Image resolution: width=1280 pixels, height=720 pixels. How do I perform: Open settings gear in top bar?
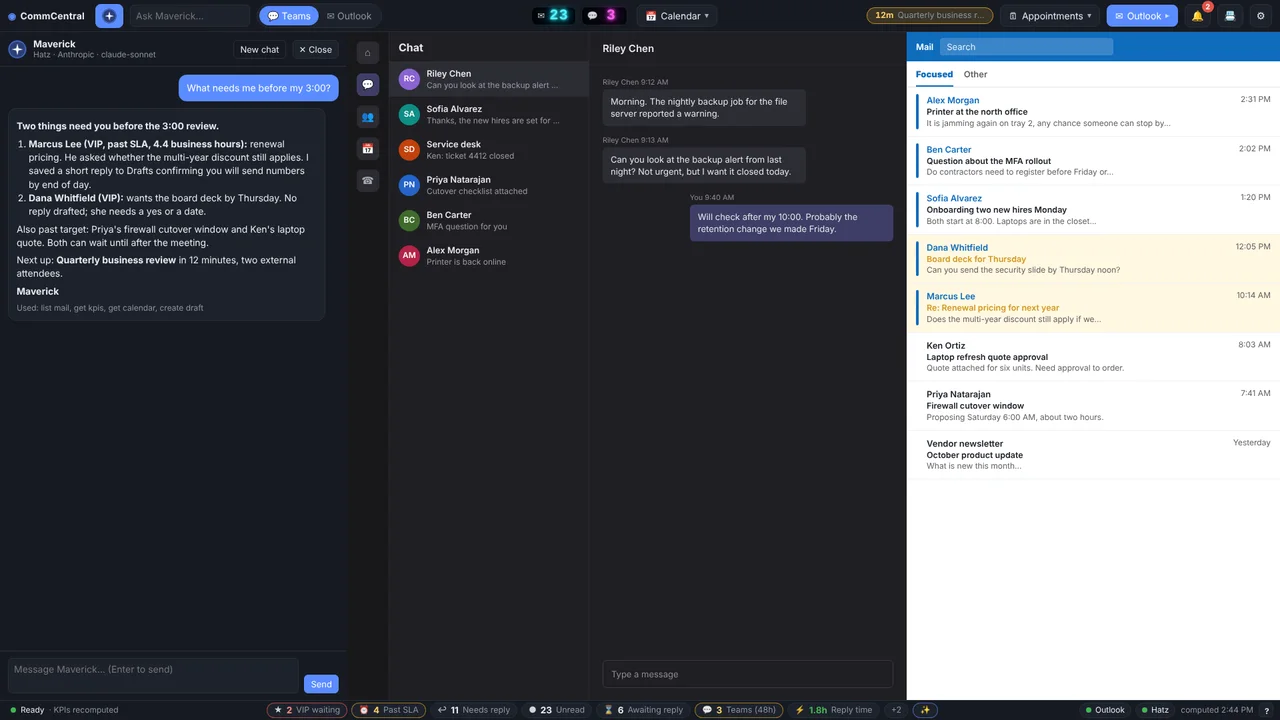(1261, 16)
